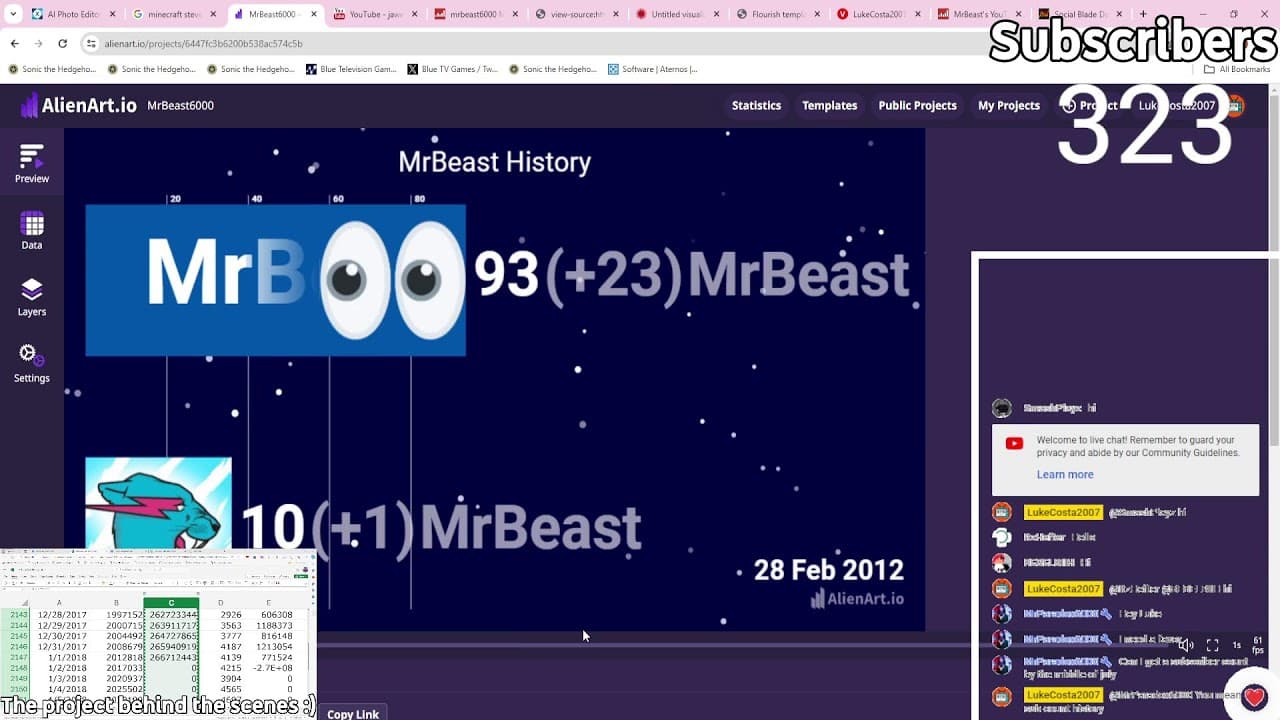Open the Statistics page
The image size is (1280, 720).
coord(756,105)
